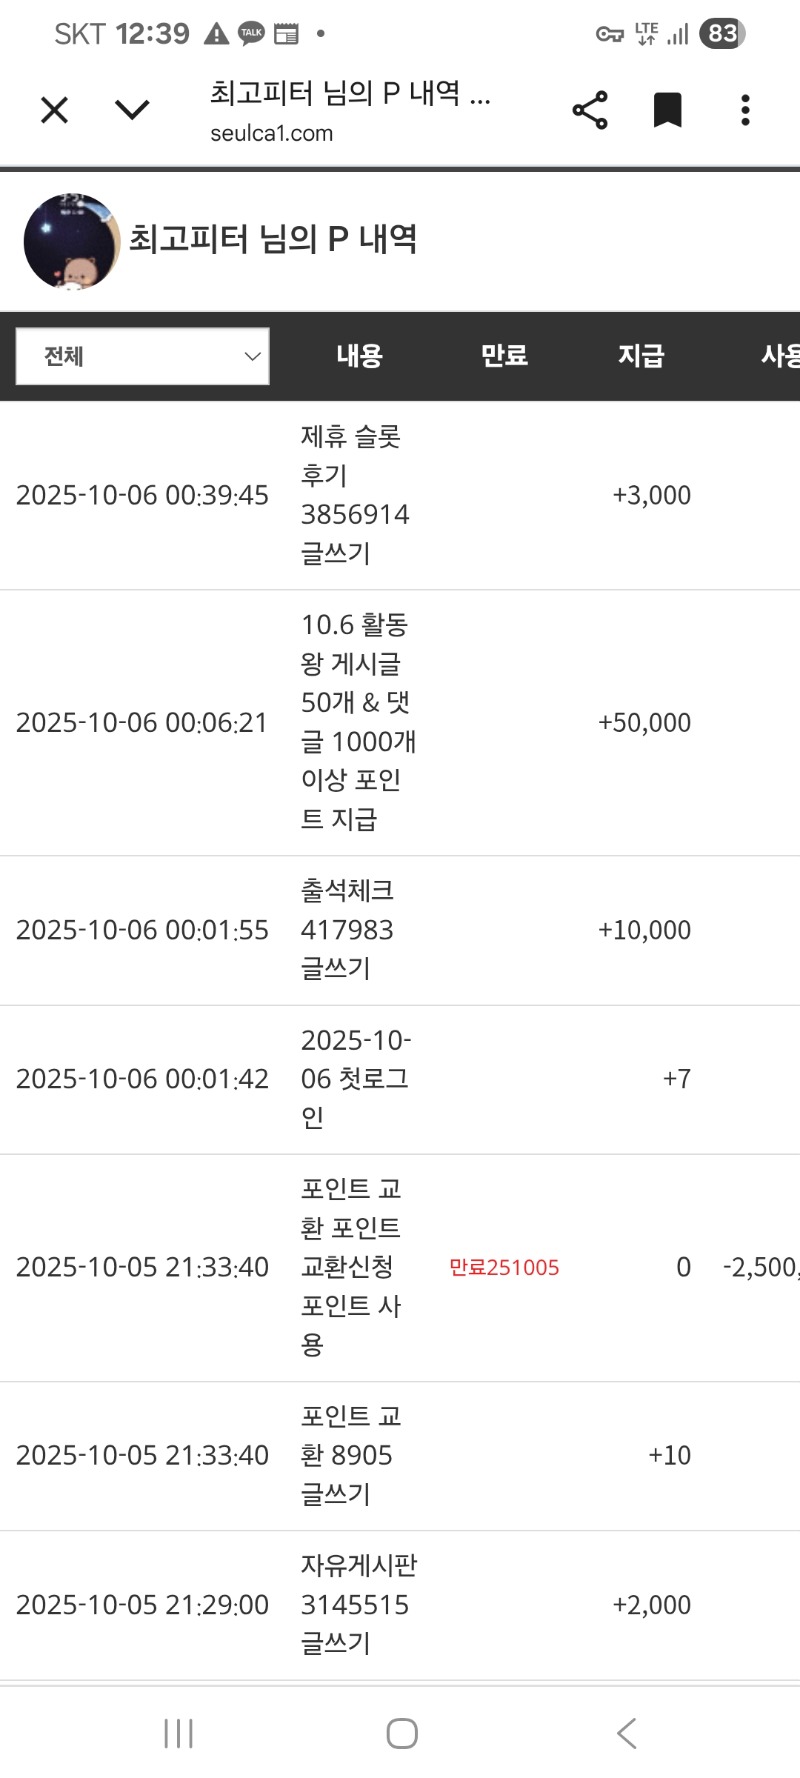This screenshot has height=1778, width=800.
Task: Select the 내용 column header
Action: pos(359,356)
